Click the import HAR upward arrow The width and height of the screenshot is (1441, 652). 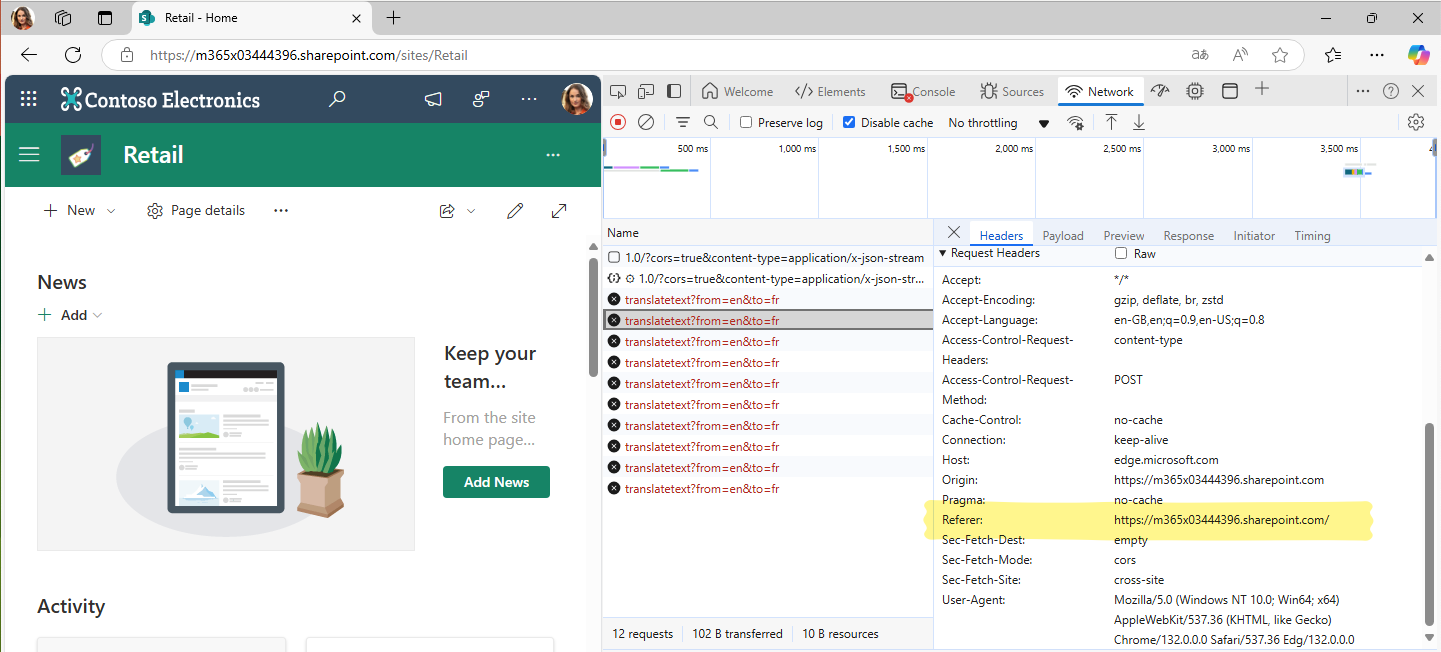[x=1111, y=122]
